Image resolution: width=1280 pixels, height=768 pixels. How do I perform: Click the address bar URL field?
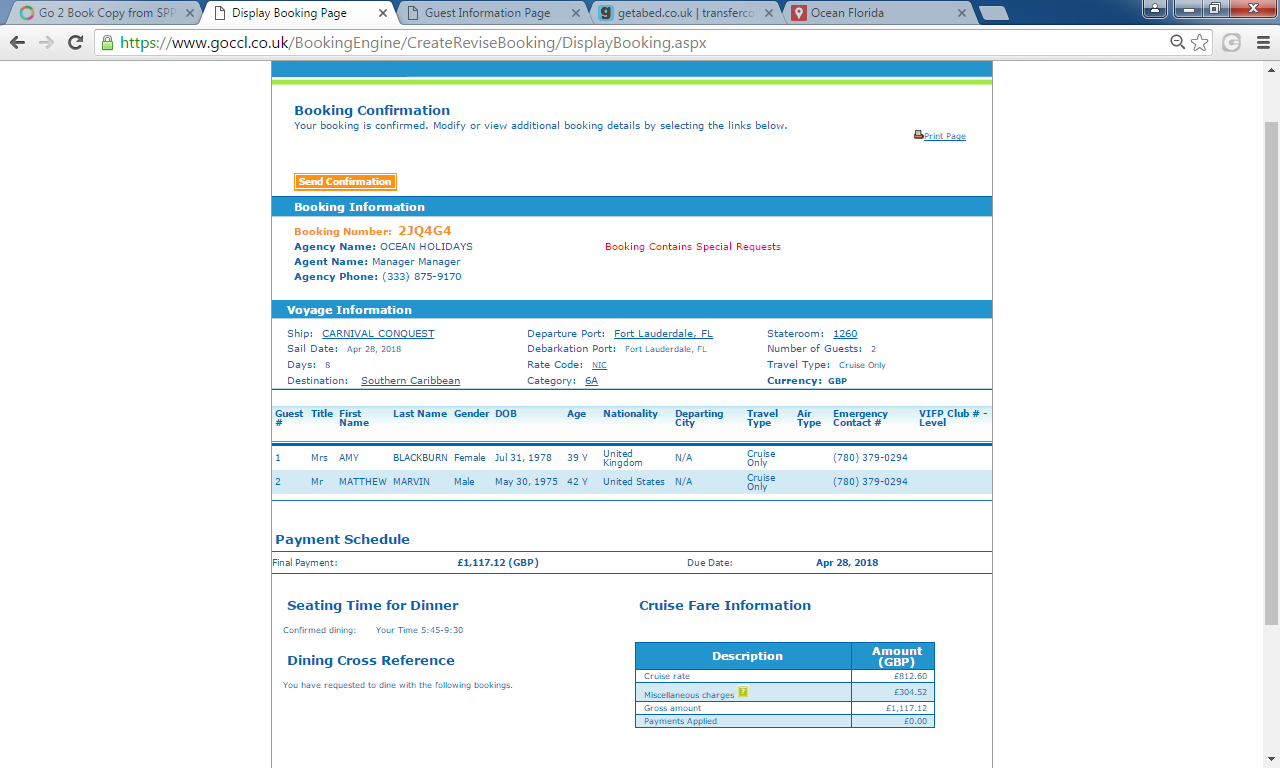pyautogui.click(x=640, y=43)
